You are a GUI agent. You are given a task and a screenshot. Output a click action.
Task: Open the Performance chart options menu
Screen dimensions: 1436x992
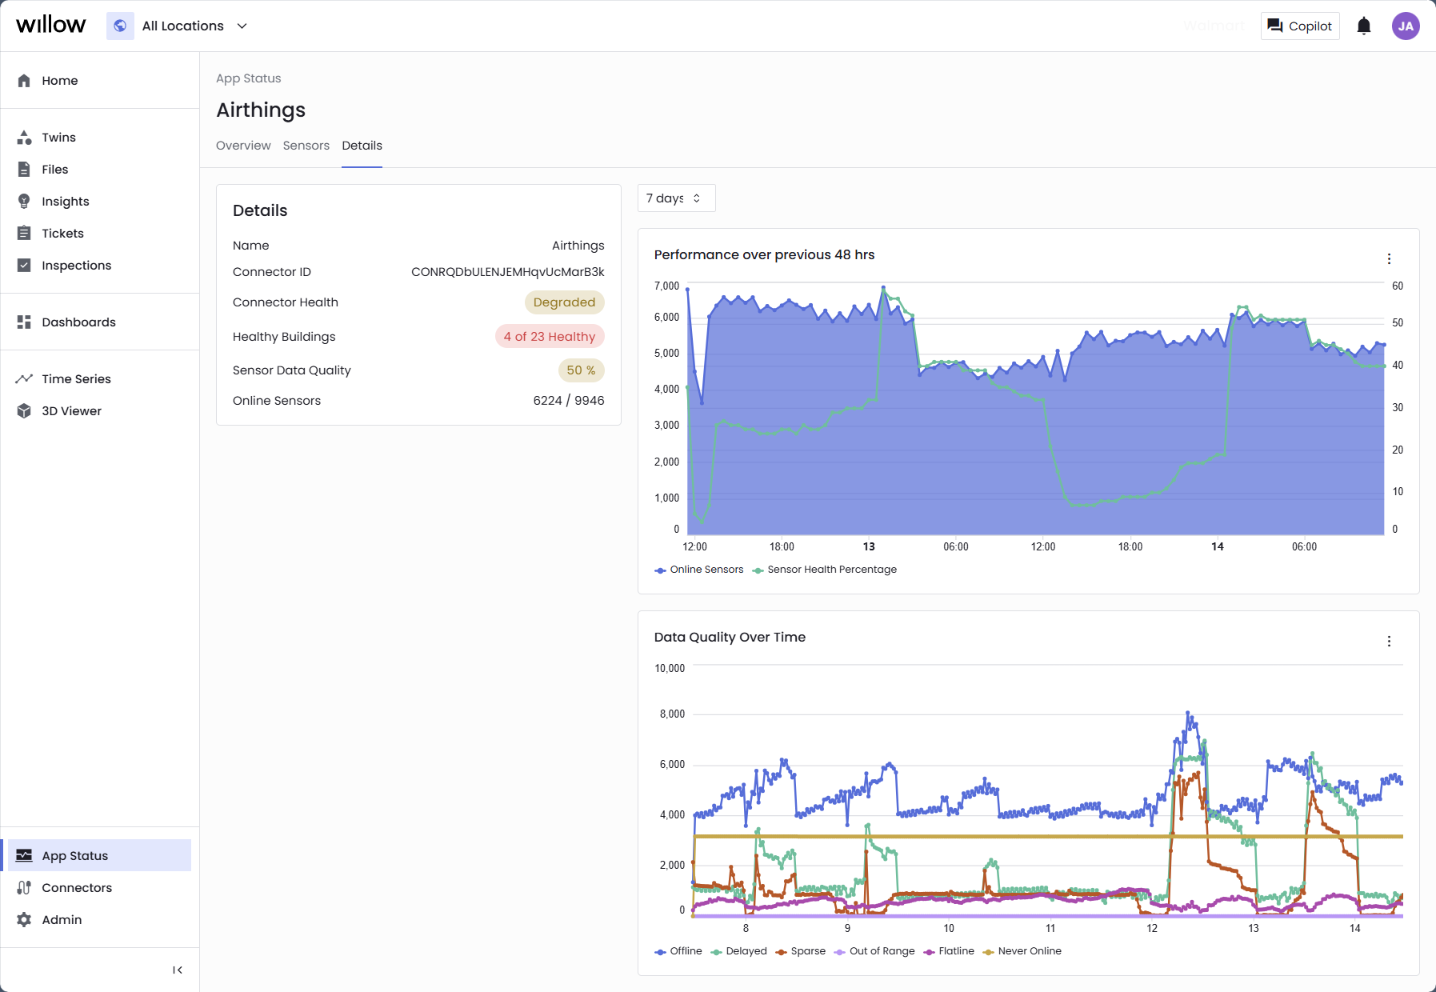coord(1389,257)
